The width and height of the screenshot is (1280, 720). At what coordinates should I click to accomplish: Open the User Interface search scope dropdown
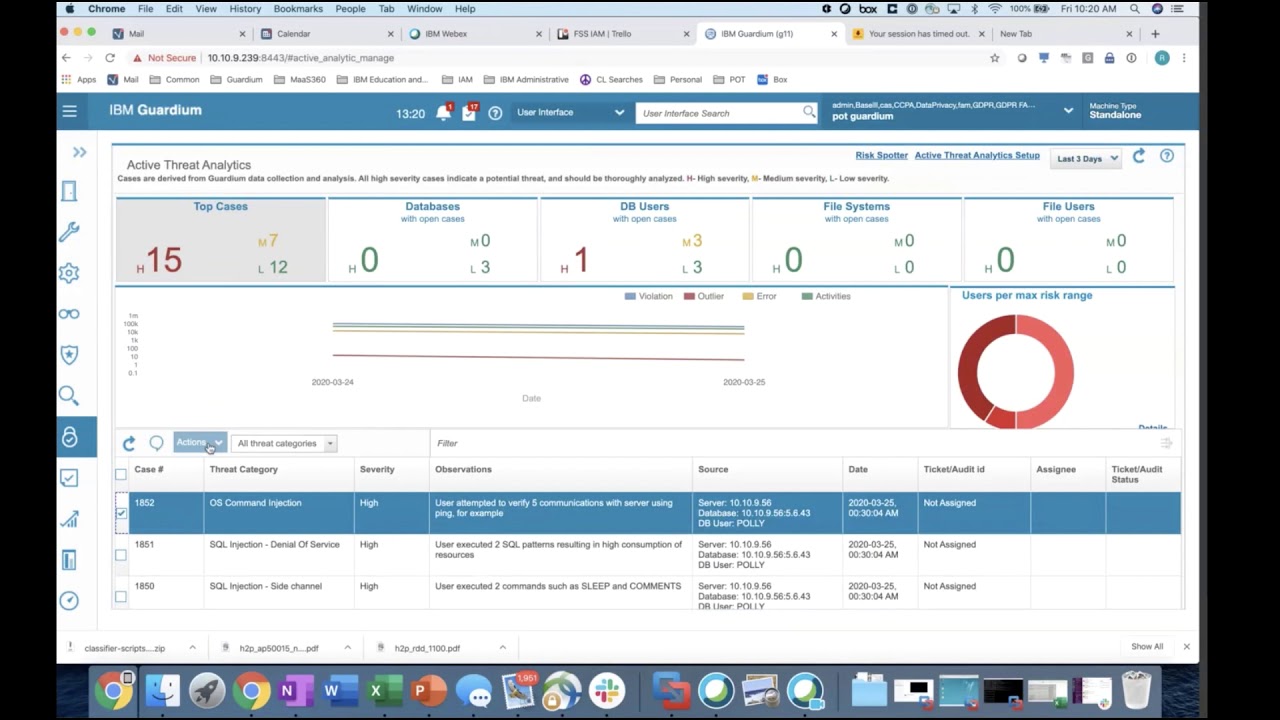tap(570, 112)
